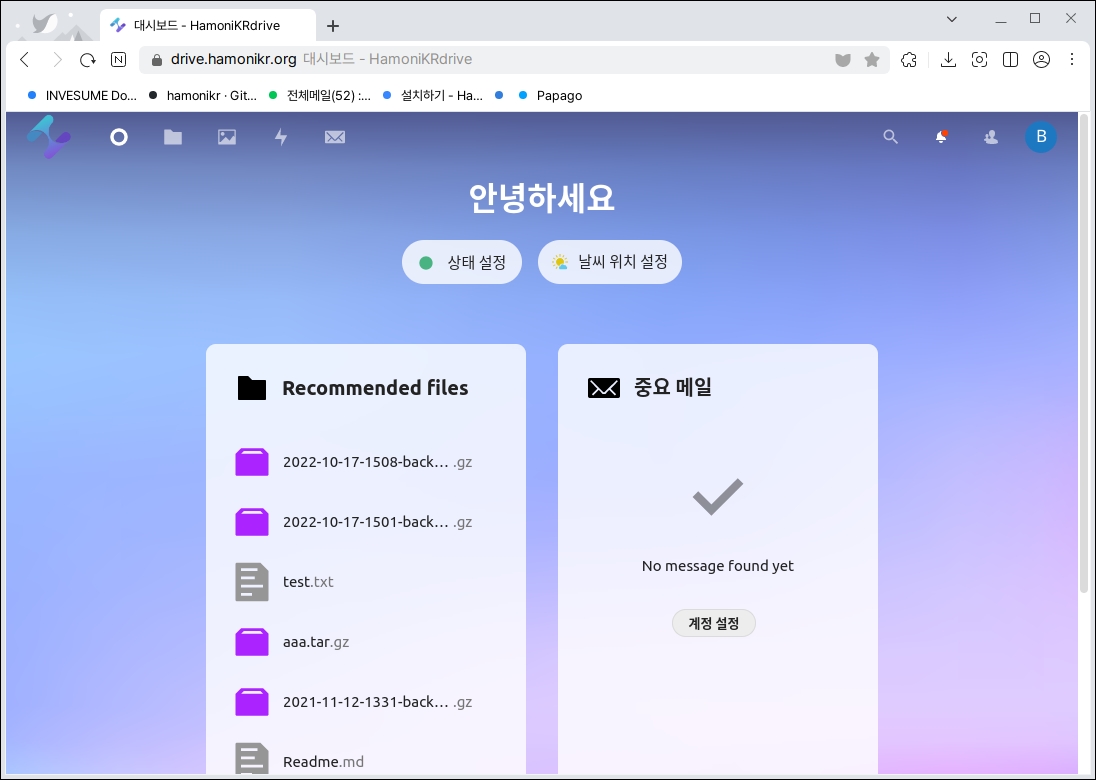Image resolution: width=1096 pixels, height=780 pixels.
Task: Open the Contacts menu icon
Action: click(991, 137)
